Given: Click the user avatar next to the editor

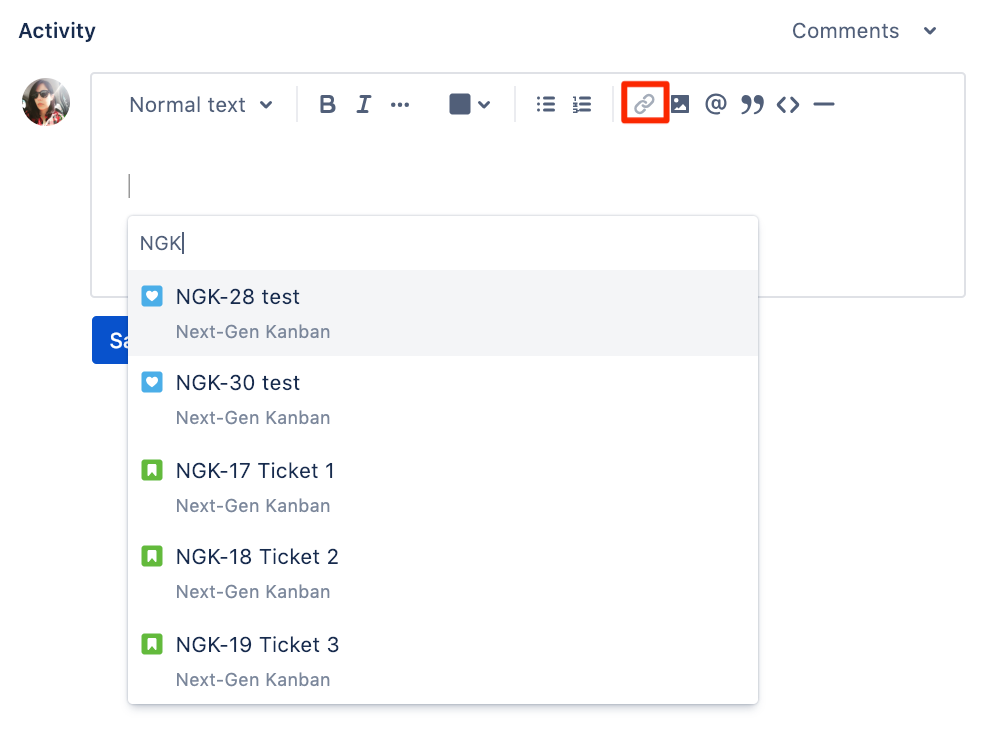Looking at the screenshot, I should pyautogui.click(x=45, y=101).
